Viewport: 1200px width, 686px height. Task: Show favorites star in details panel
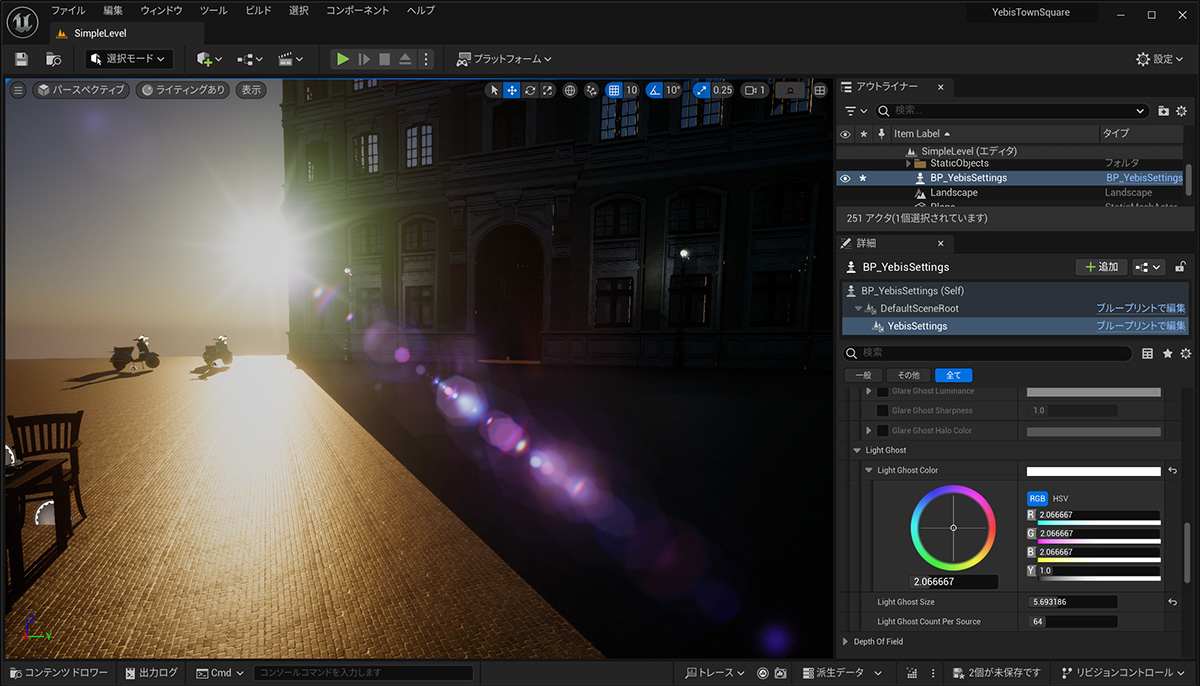click(x=1167, y=353)
